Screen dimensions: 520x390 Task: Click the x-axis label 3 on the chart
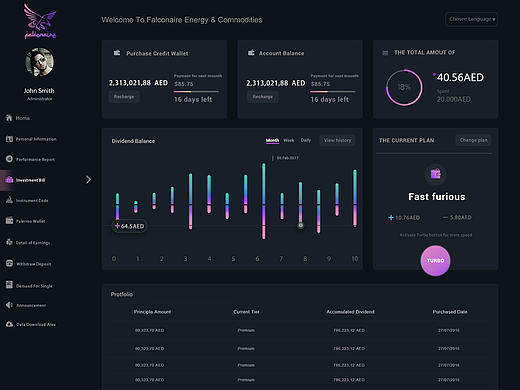(x=186, y=259)
